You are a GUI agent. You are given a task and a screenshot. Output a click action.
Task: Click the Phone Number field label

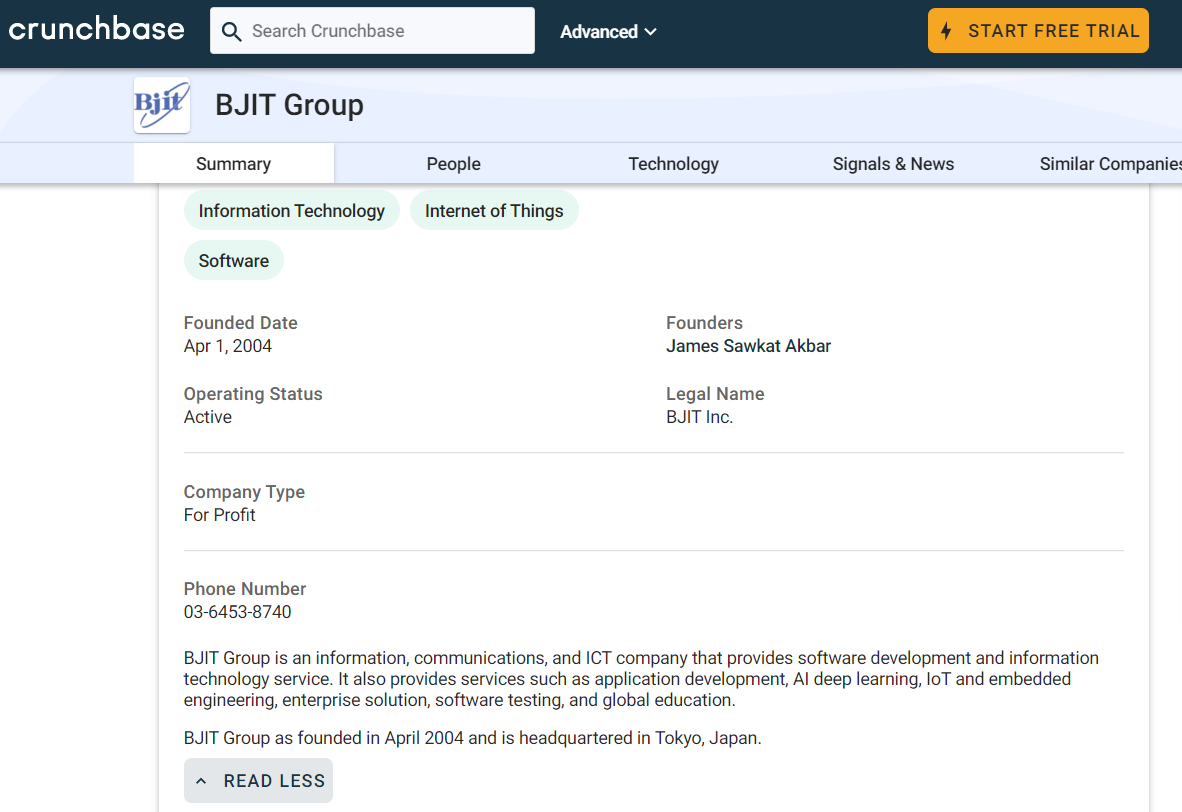click(245, 589)
